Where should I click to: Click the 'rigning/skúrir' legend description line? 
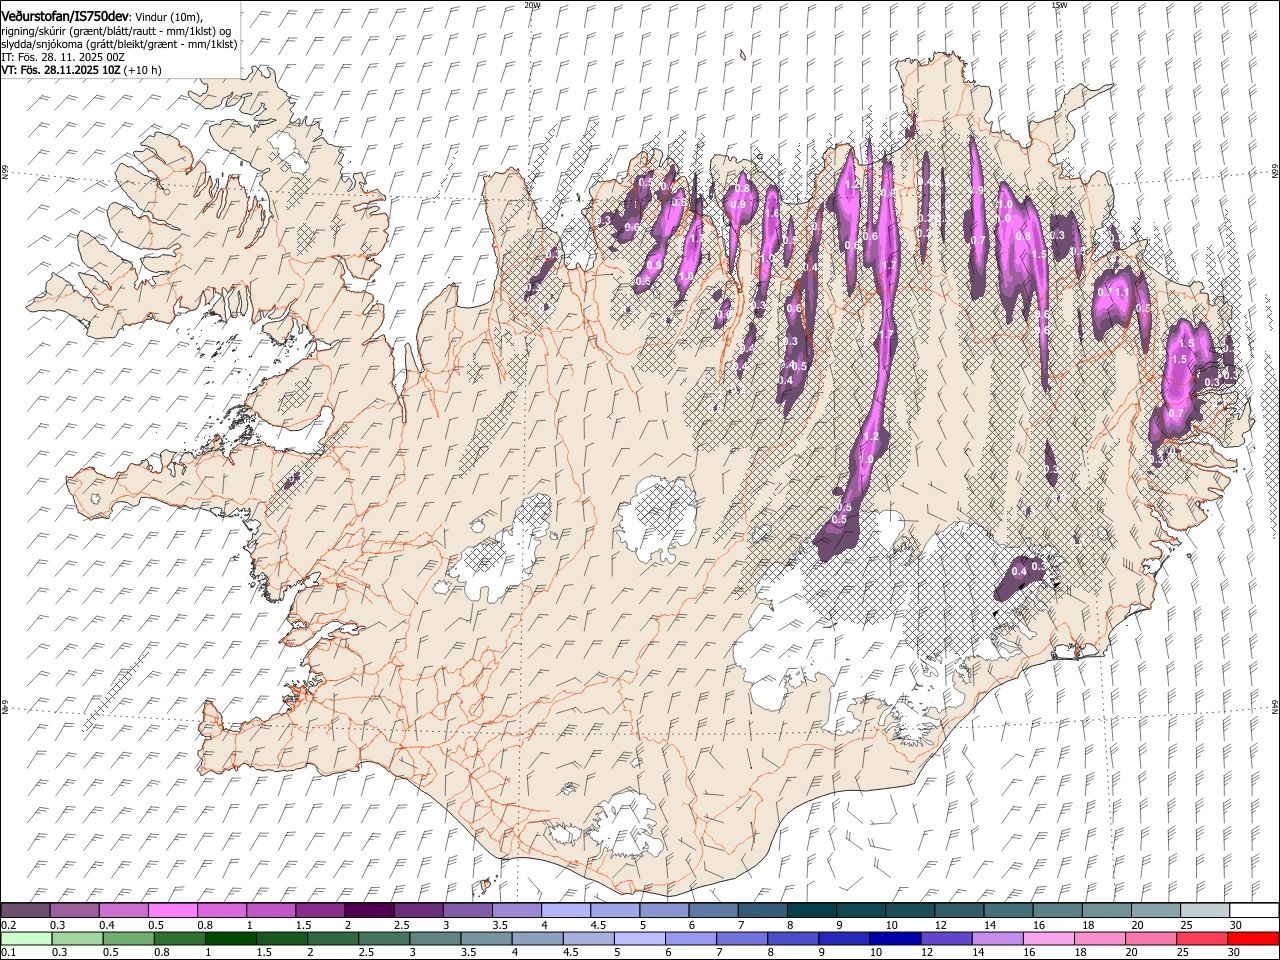pos(117,31)
